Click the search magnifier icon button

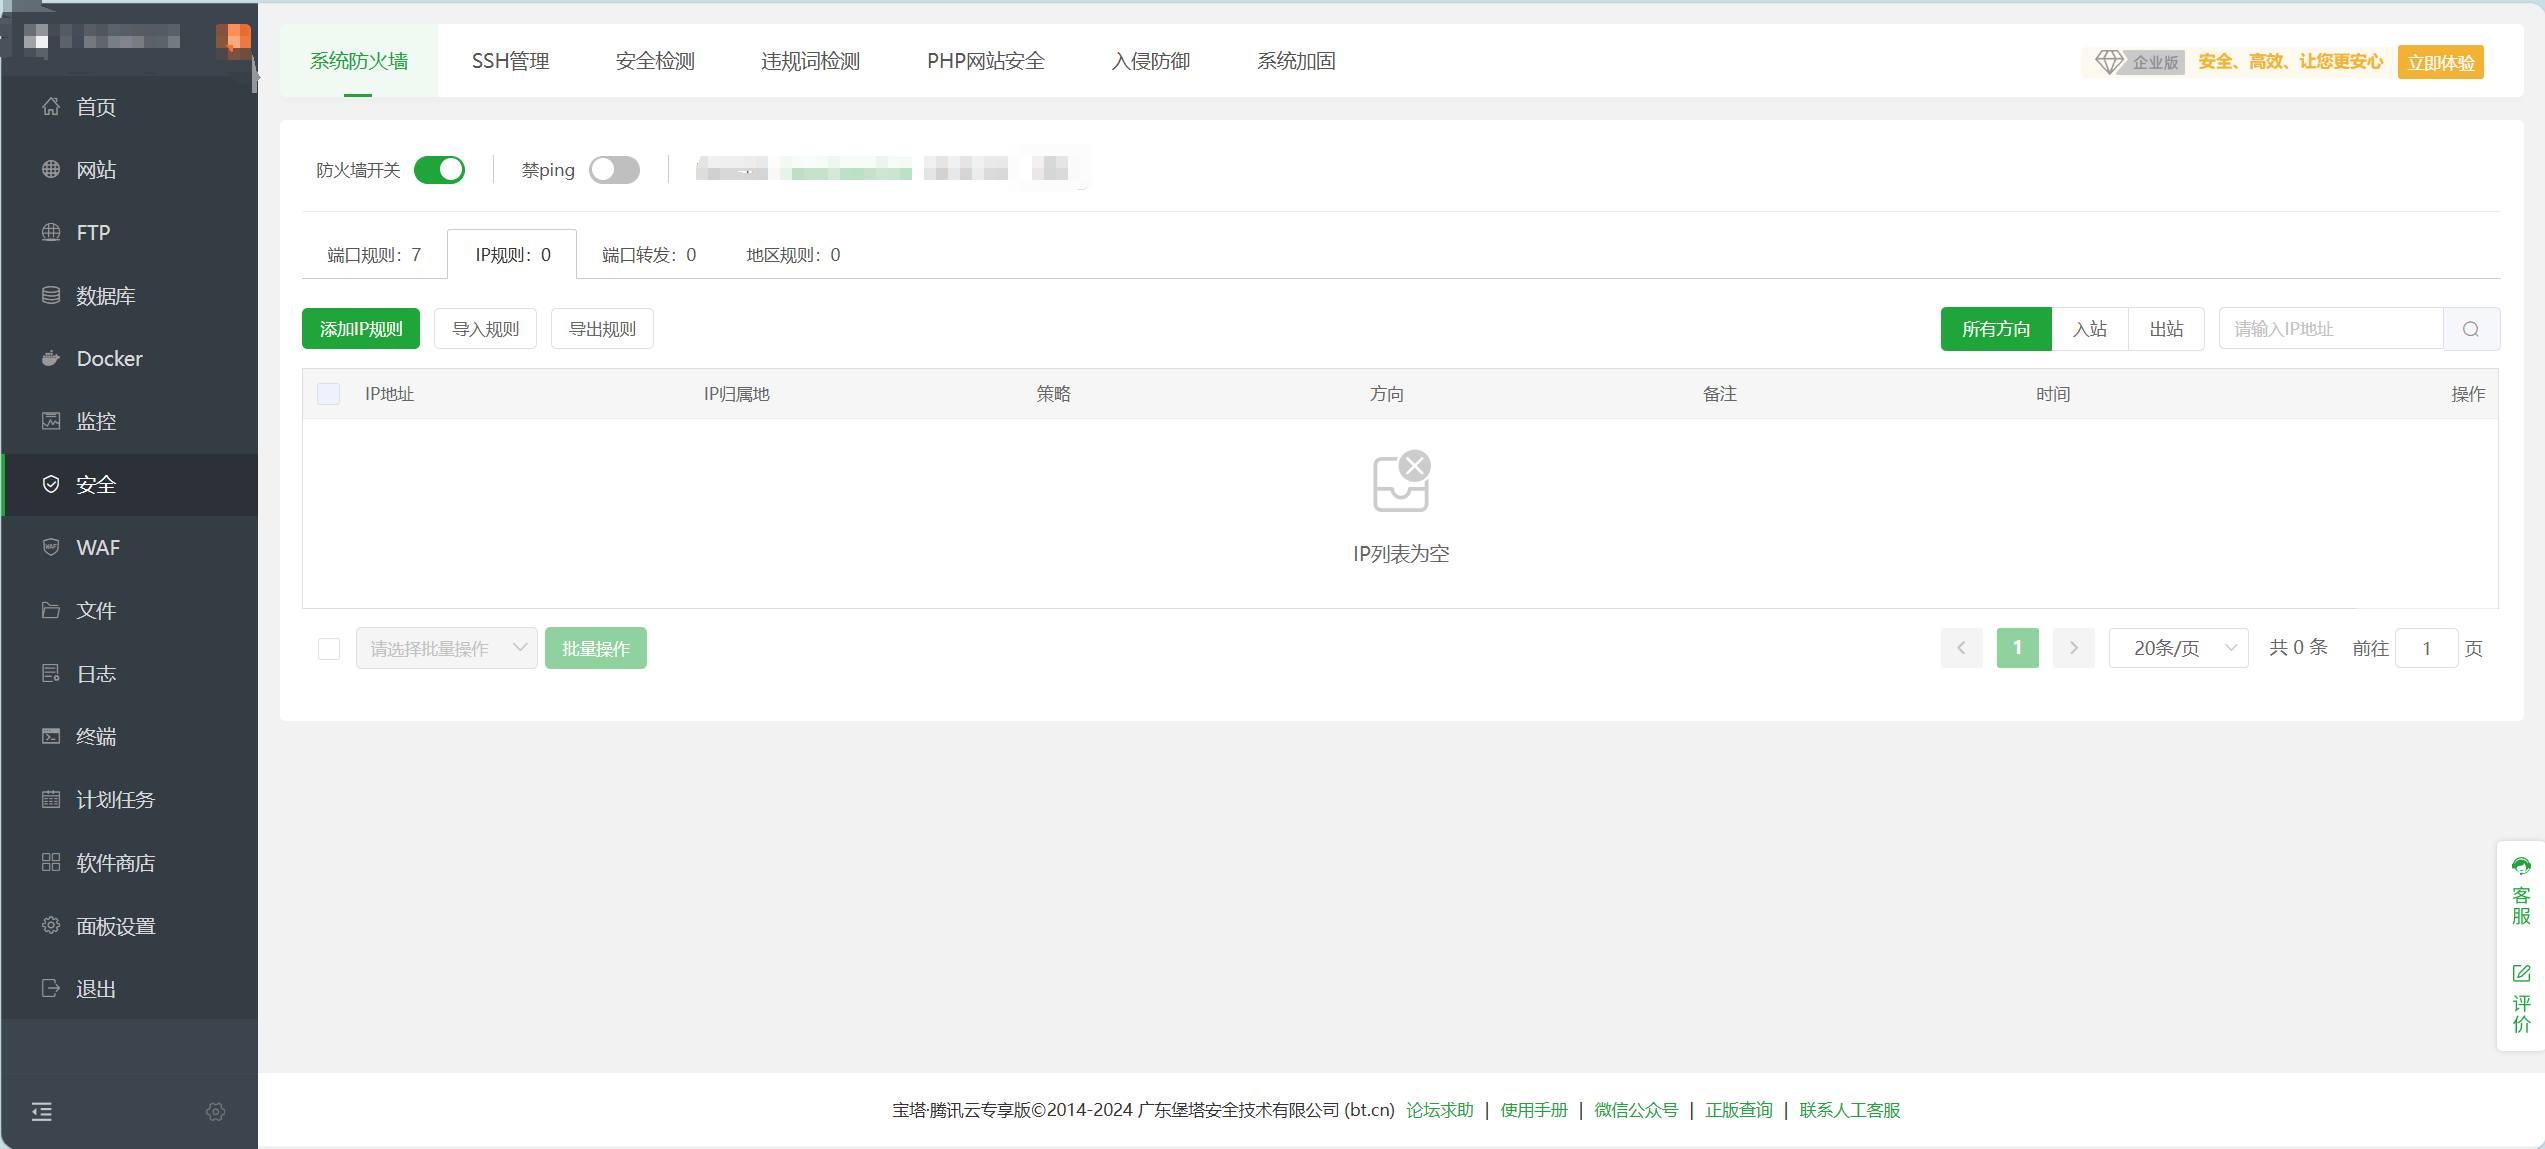(x=2471, y=329)
